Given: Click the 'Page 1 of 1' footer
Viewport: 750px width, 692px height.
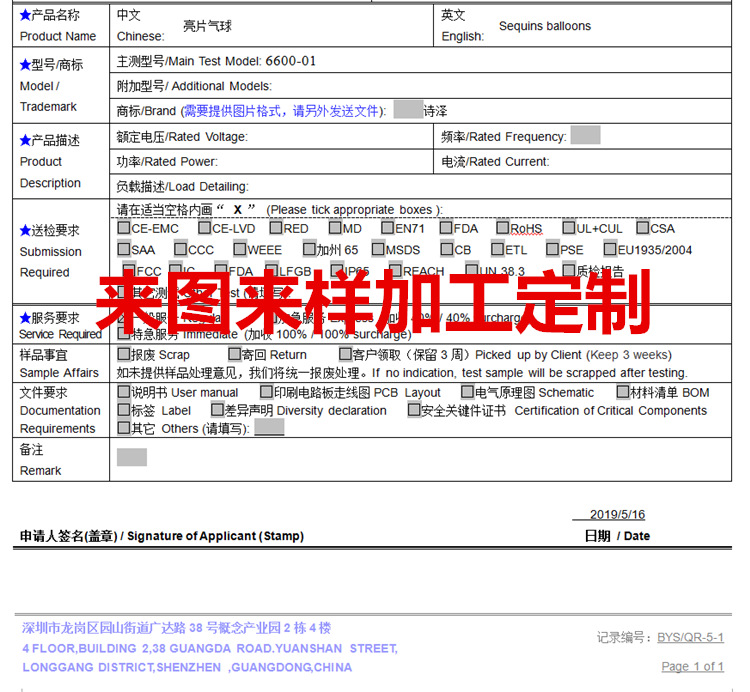Looking at the screenshot, I should click(x=693, y=666).
